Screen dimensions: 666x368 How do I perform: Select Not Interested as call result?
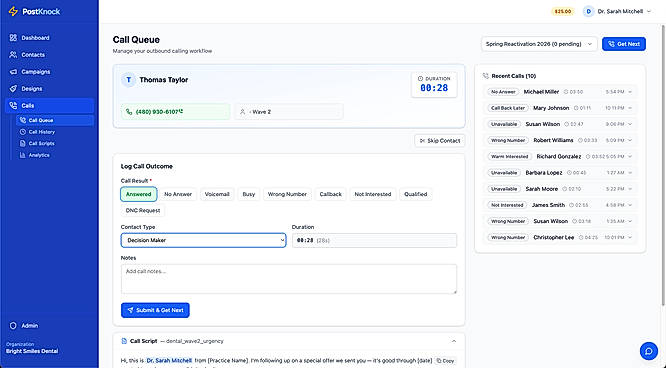373,194
